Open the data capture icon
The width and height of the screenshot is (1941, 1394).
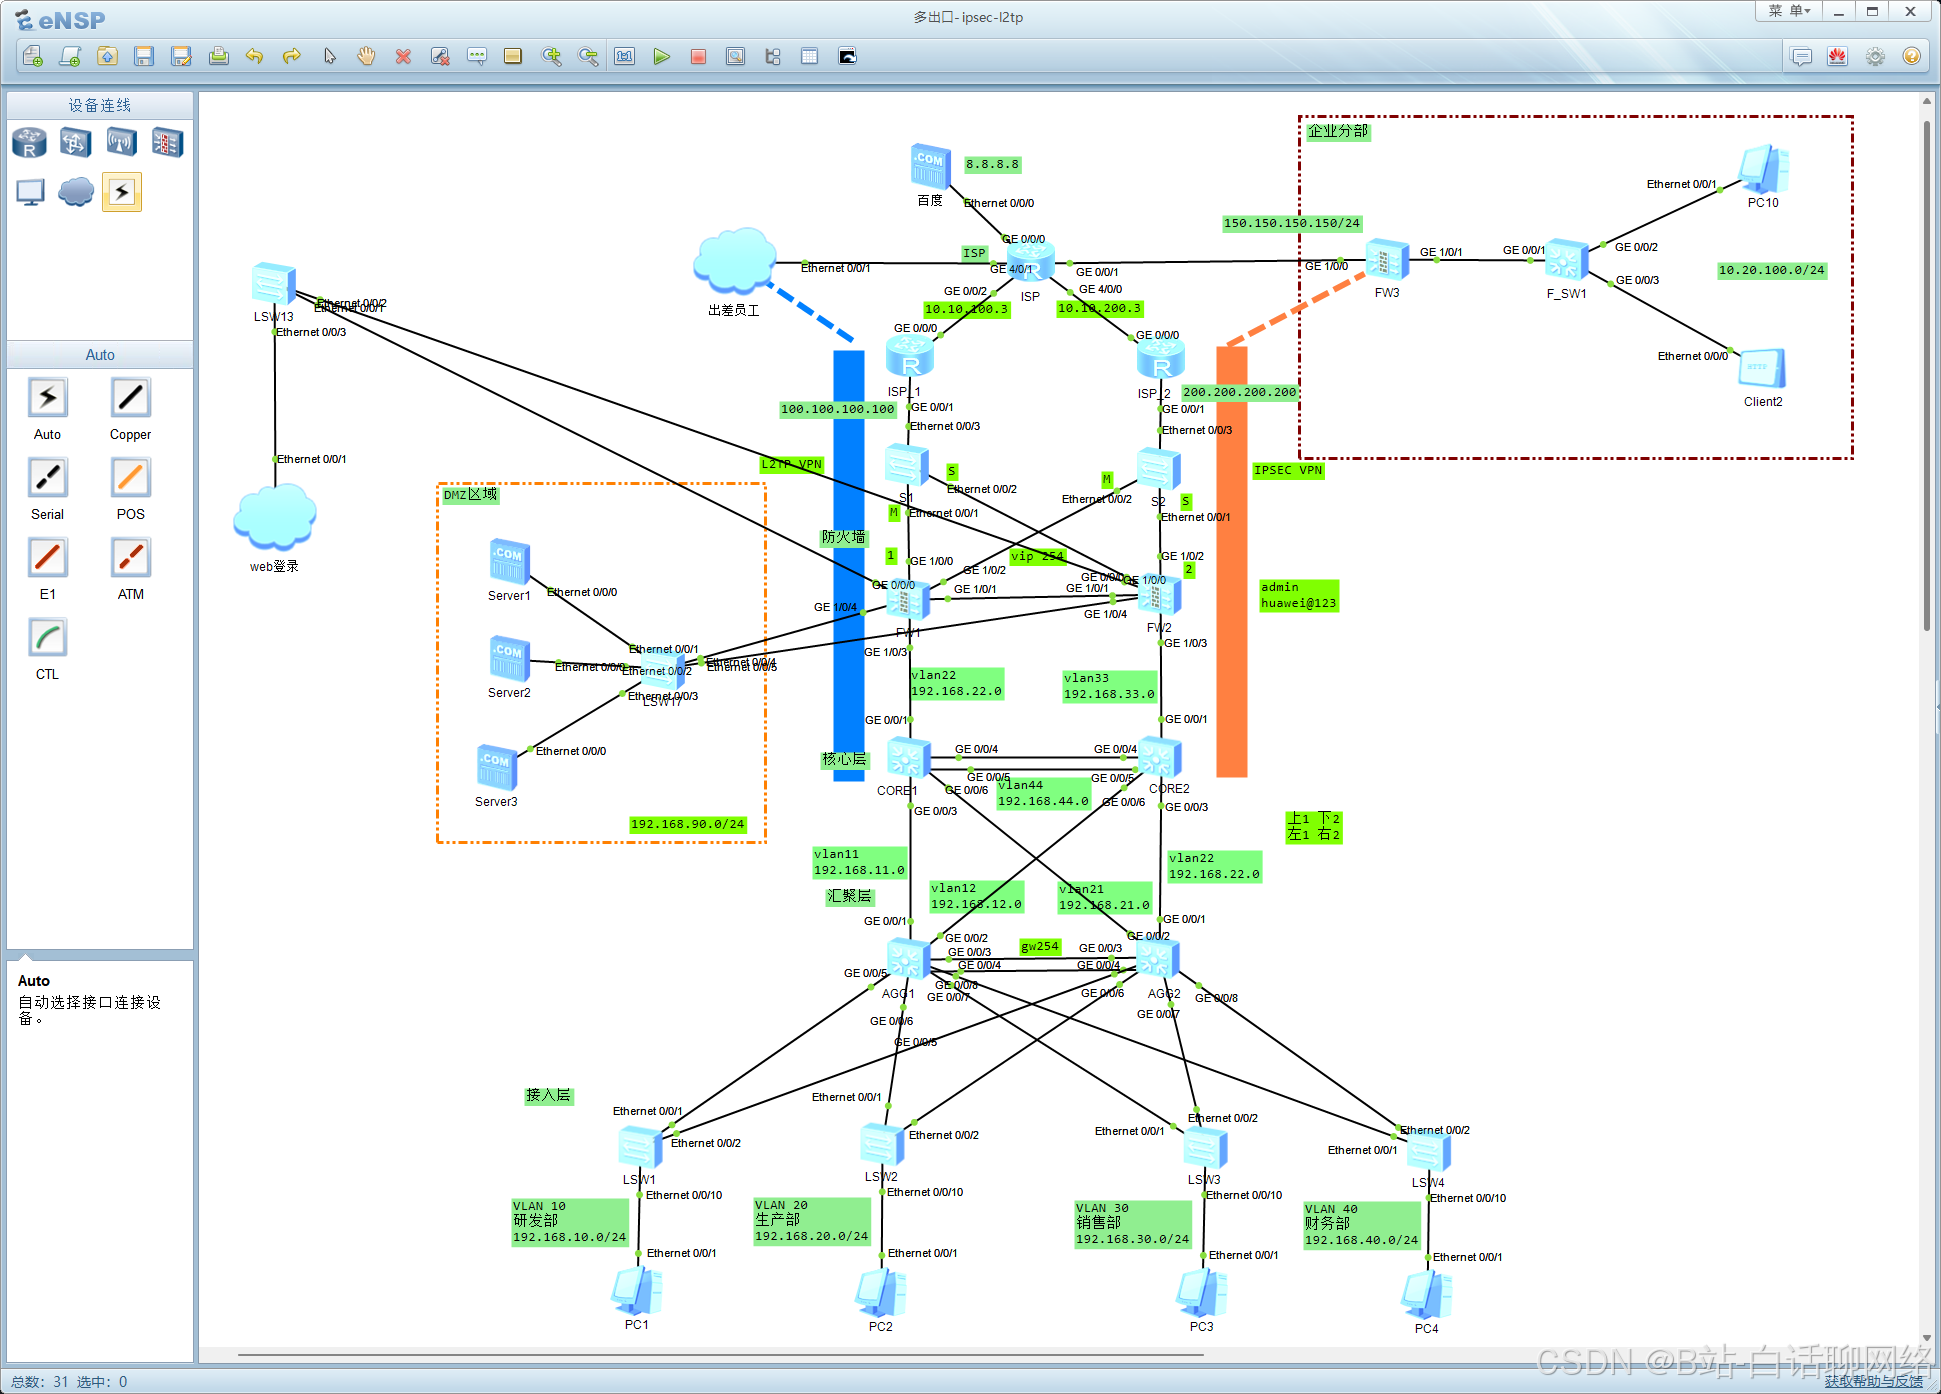tap(735, 56)
